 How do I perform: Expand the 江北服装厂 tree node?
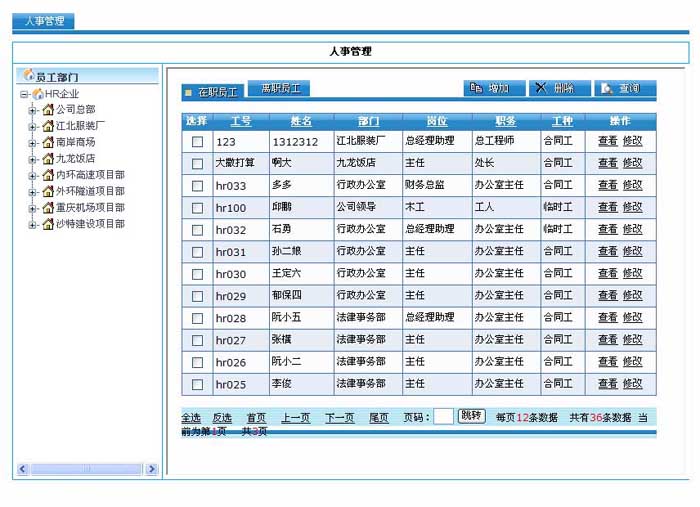click(33, 127)
